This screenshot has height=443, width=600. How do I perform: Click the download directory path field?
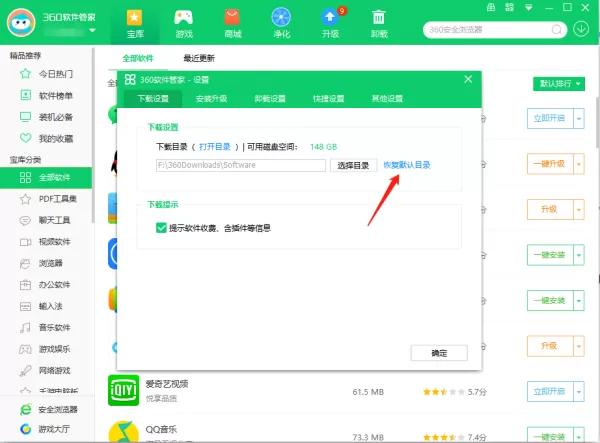241,165
